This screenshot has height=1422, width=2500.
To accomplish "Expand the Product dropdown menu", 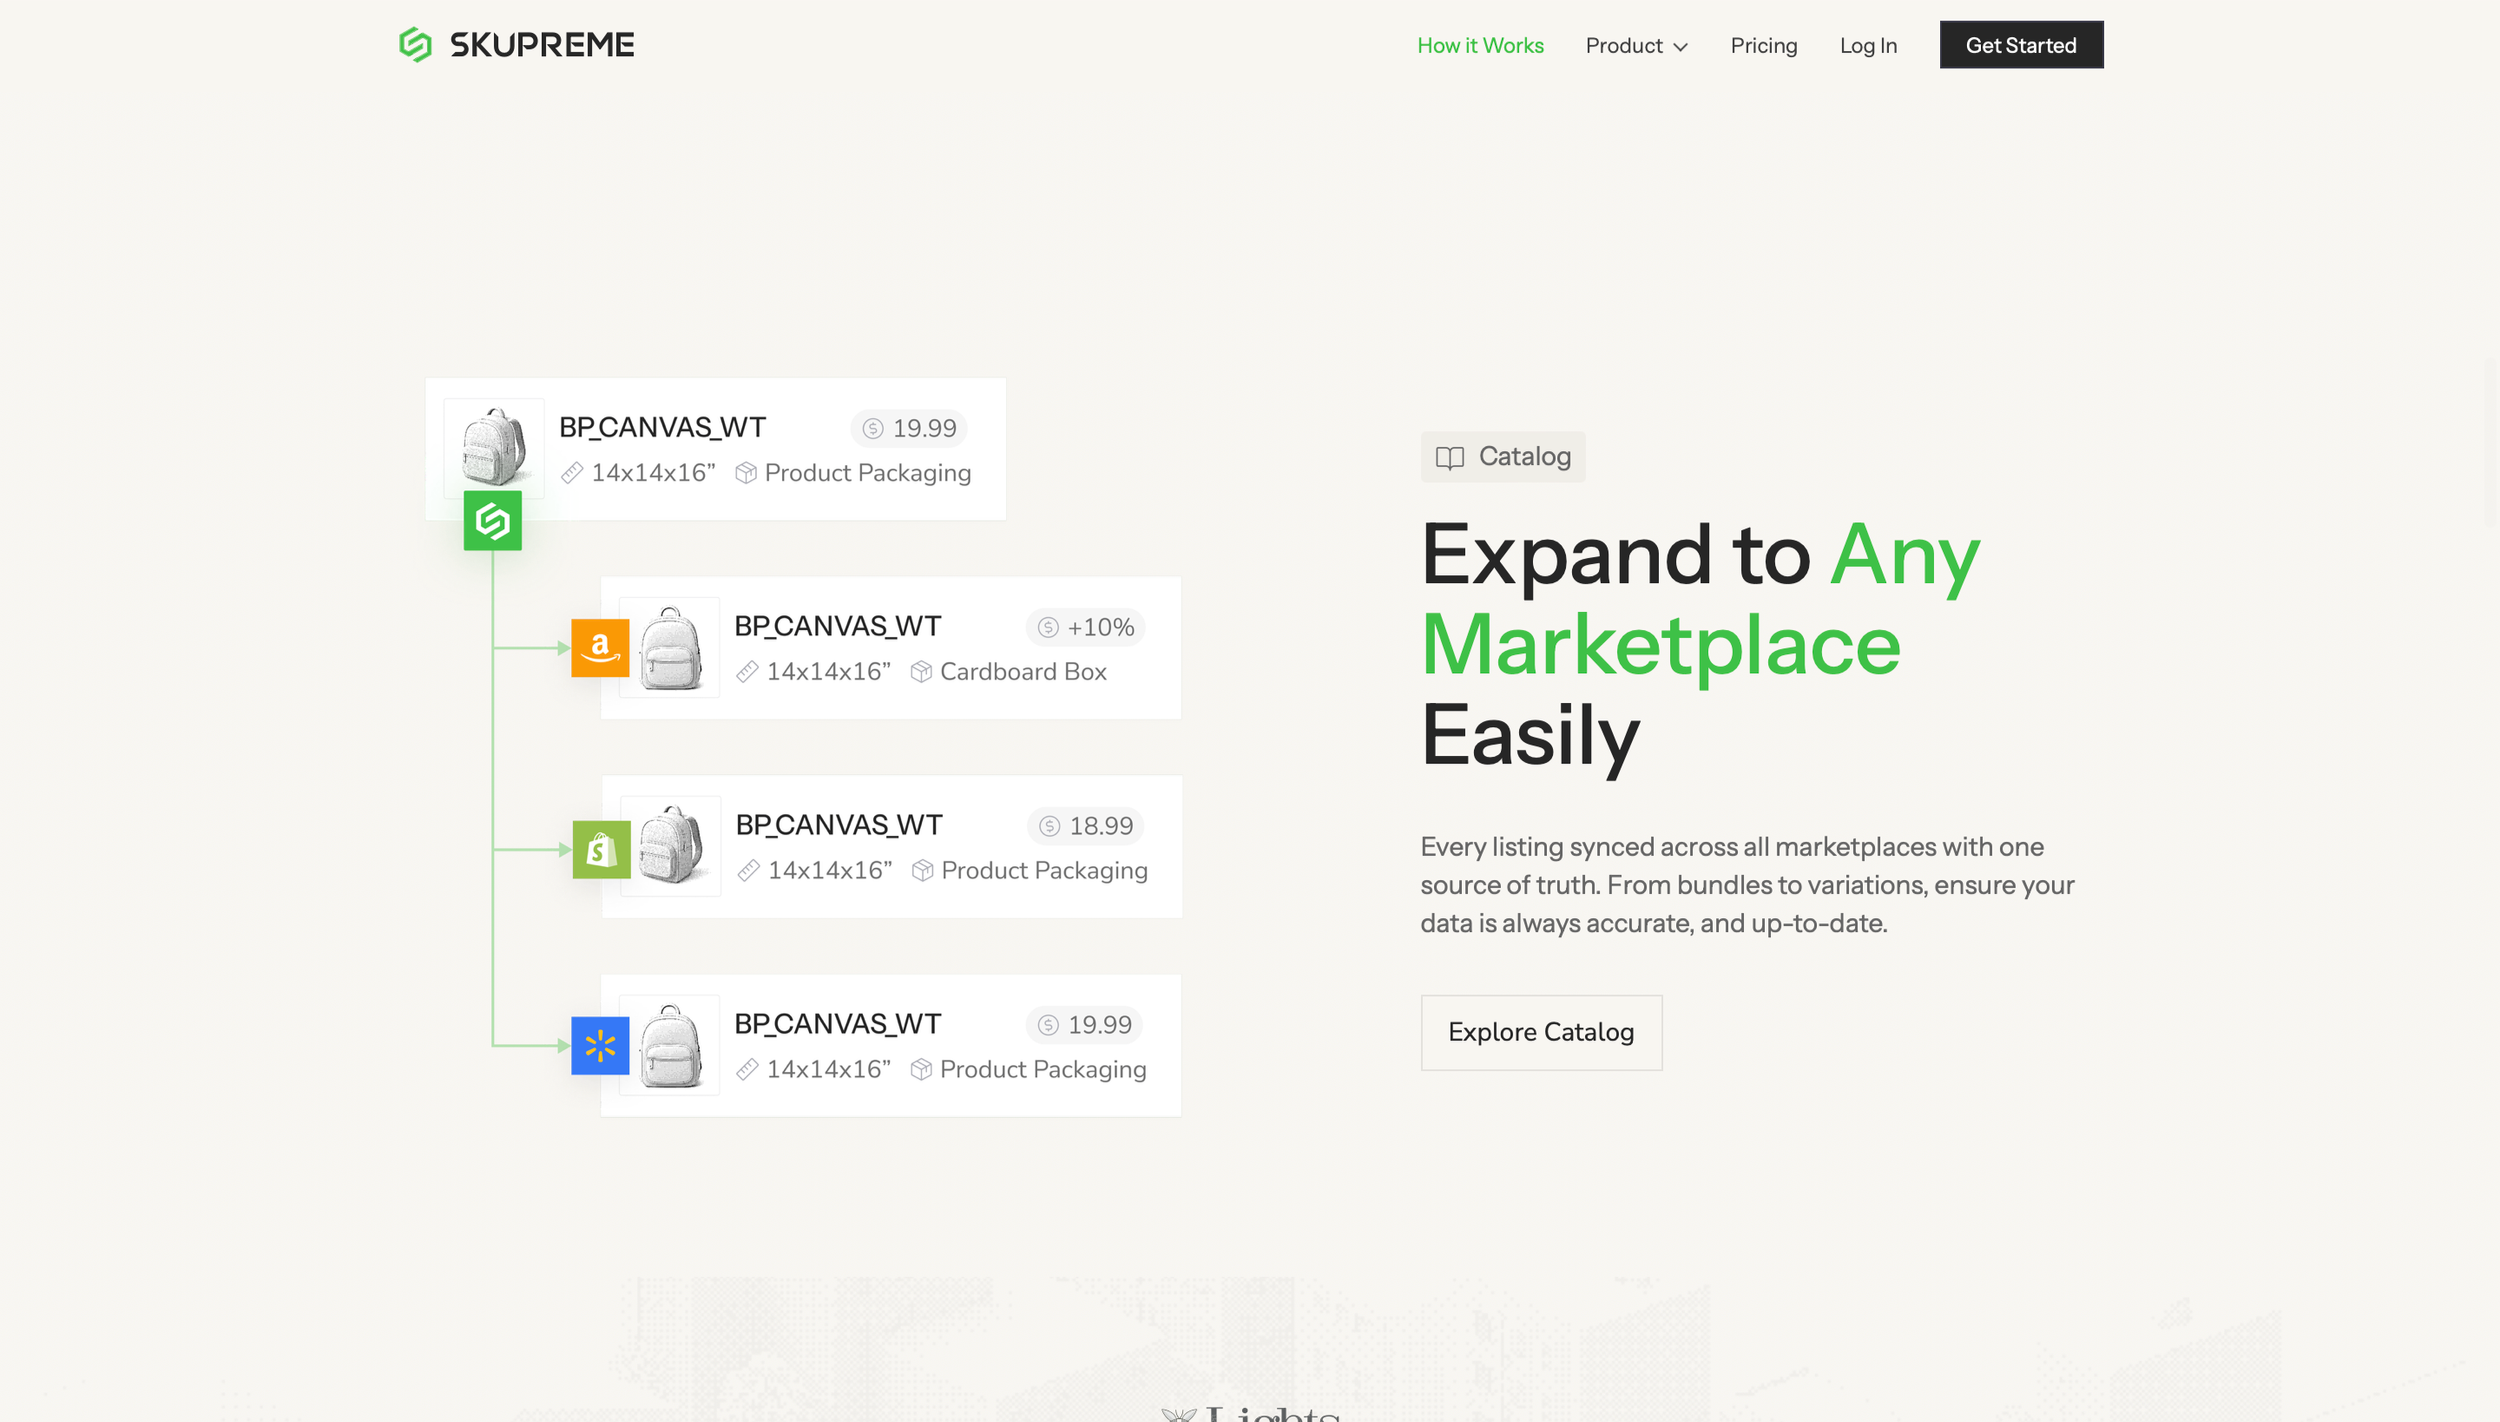I will coord(1624,46).
